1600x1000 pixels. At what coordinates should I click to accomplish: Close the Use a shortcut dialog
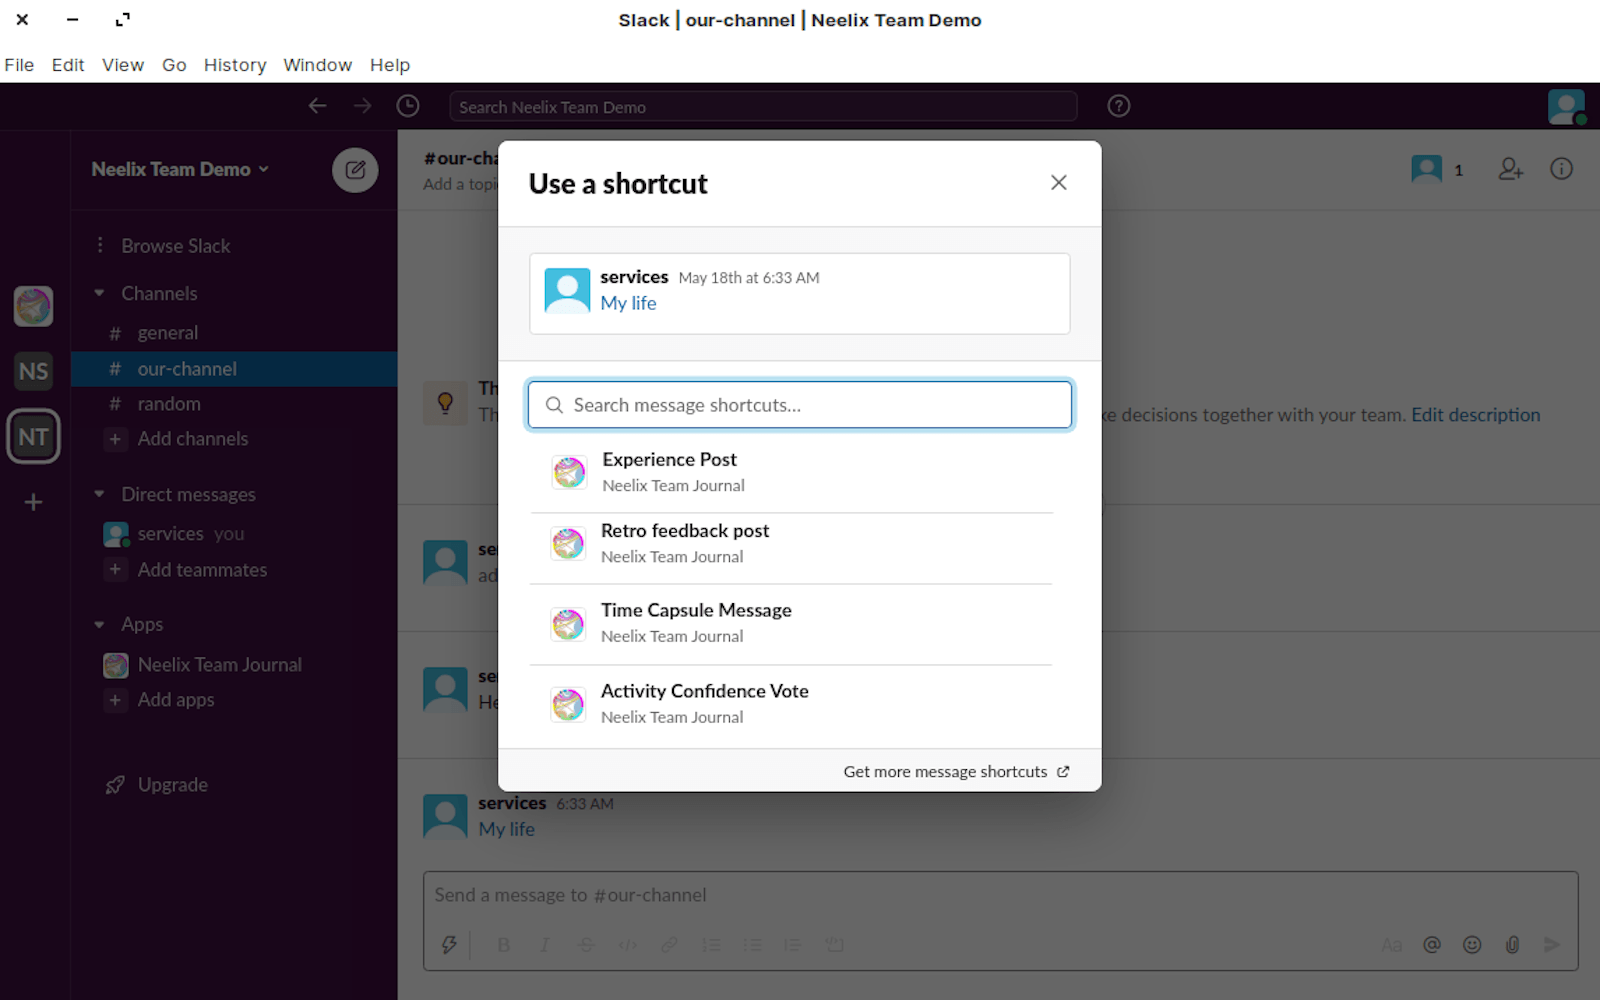coord(1059,183)
